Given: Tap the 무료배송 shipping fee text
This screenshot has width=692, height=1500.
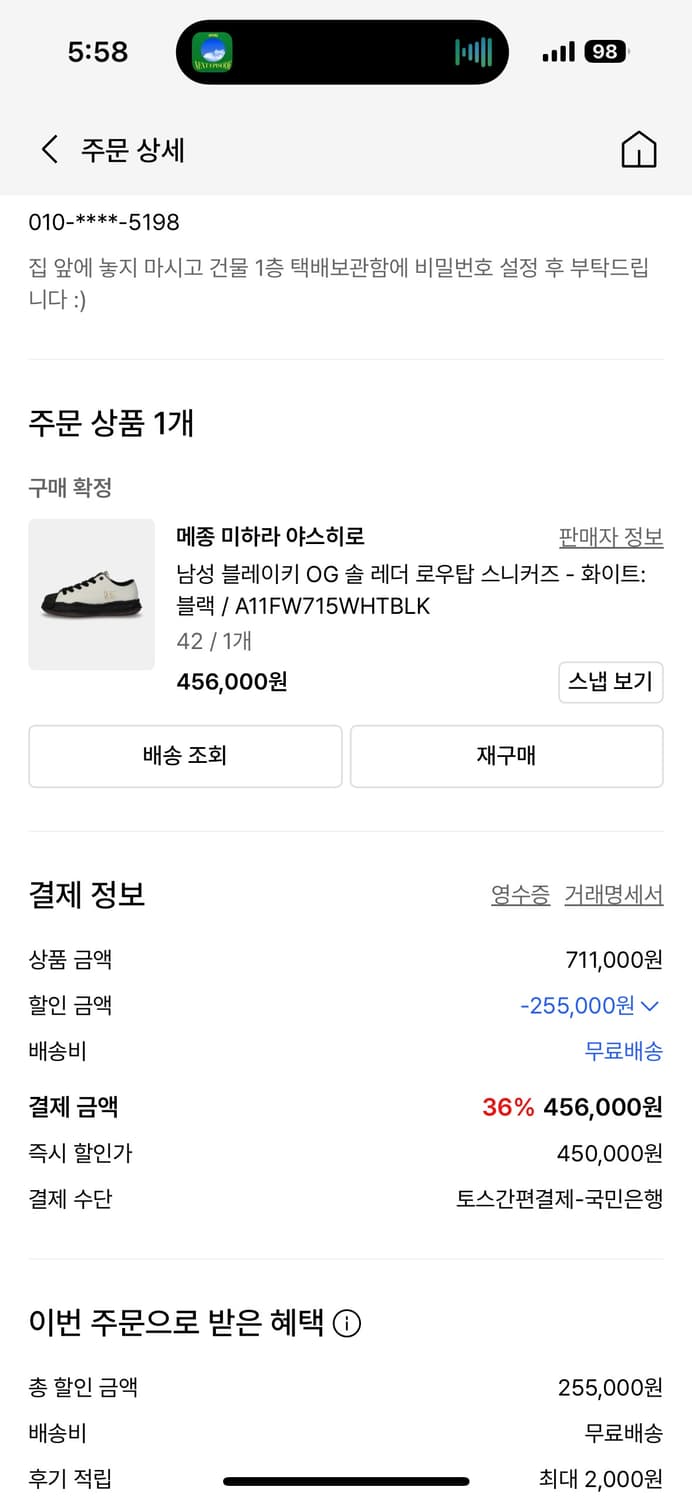Looking at the screenshot, I should pyautogui.click(x=623, y=1051).
